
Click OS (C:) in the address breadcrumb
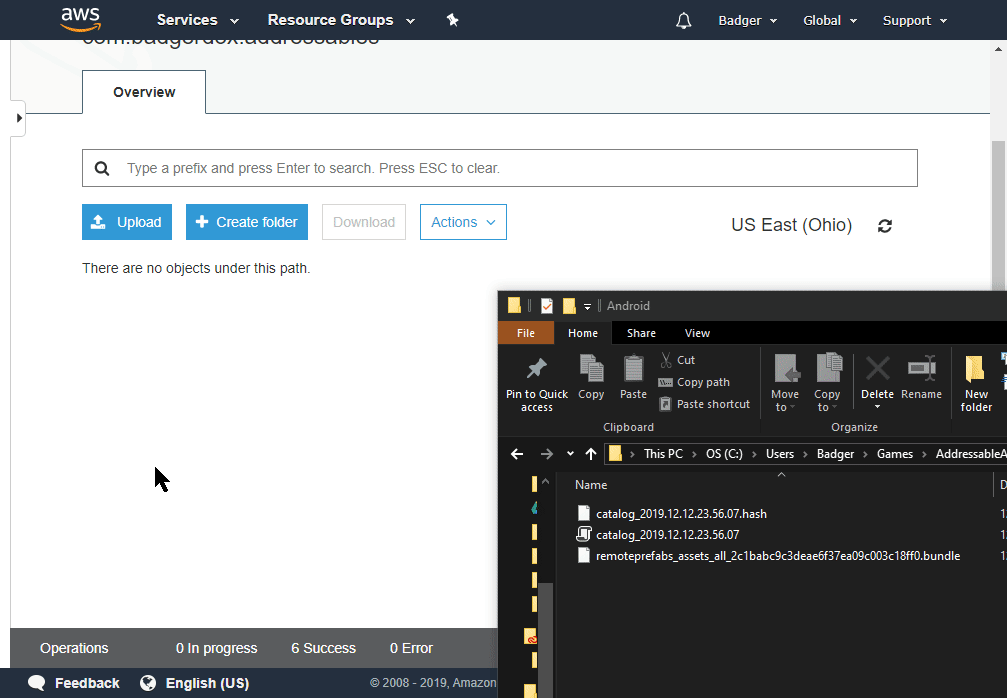(724, 454)
